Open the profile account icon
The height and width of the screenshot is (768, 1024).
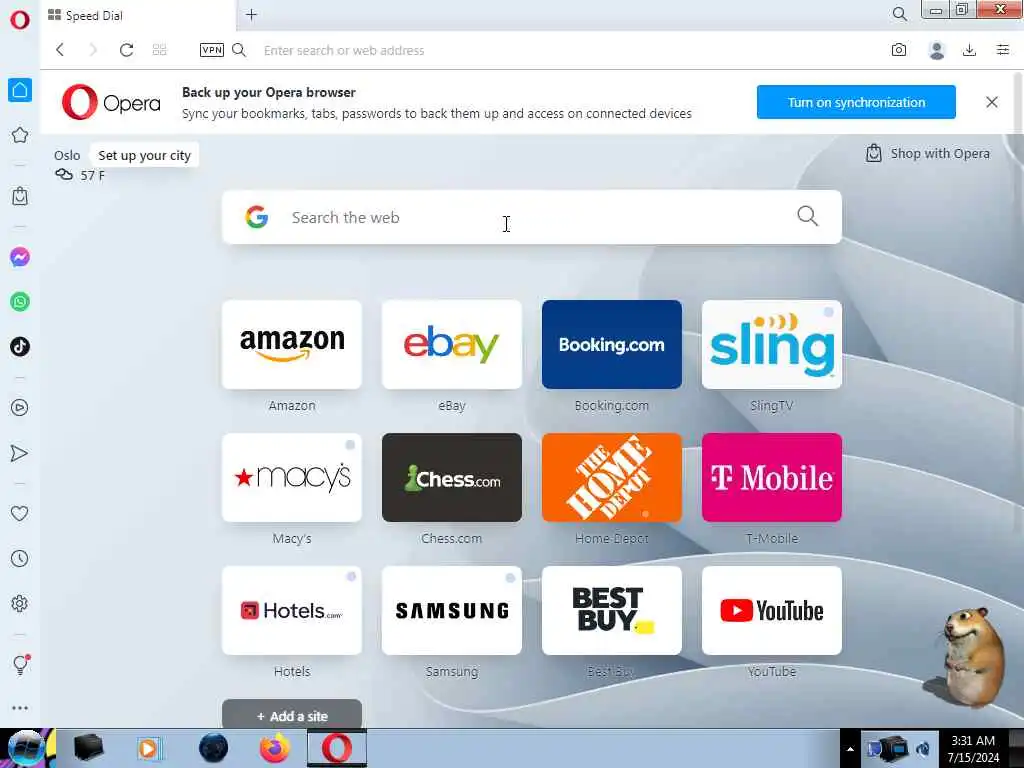936,50
